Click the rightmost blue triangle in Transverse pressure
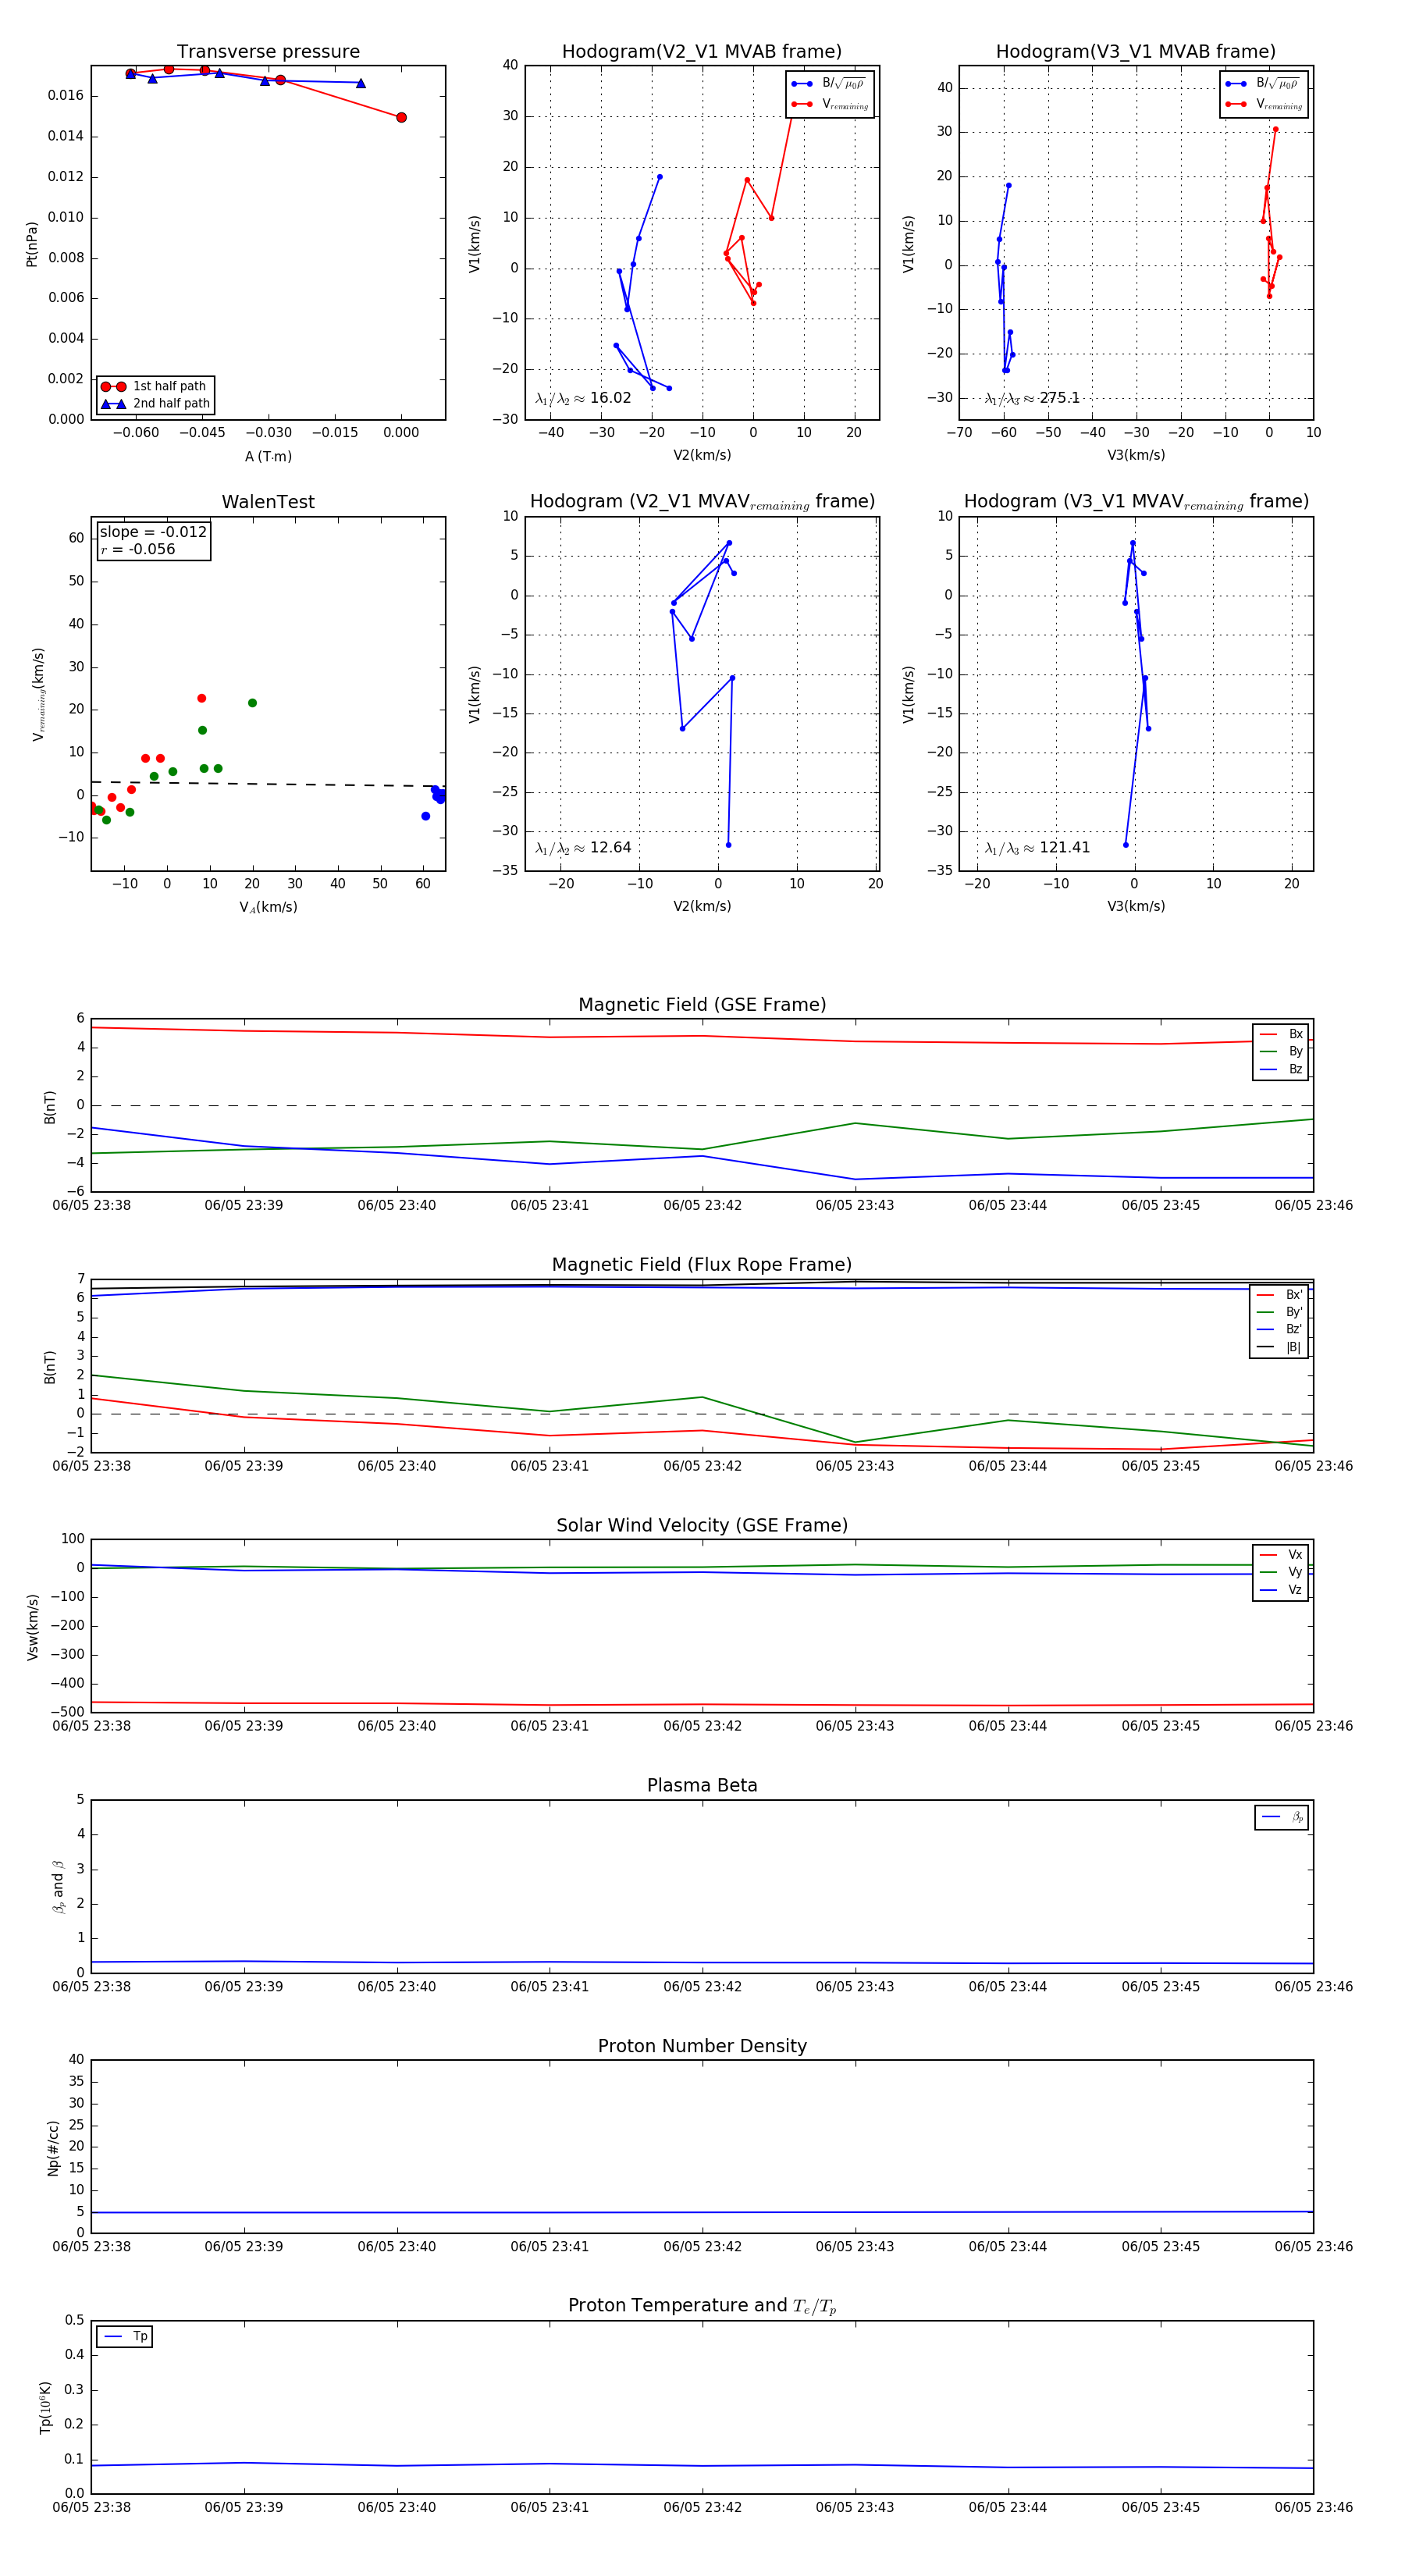Screen dimensions: 1405x2576 (361, 83)
